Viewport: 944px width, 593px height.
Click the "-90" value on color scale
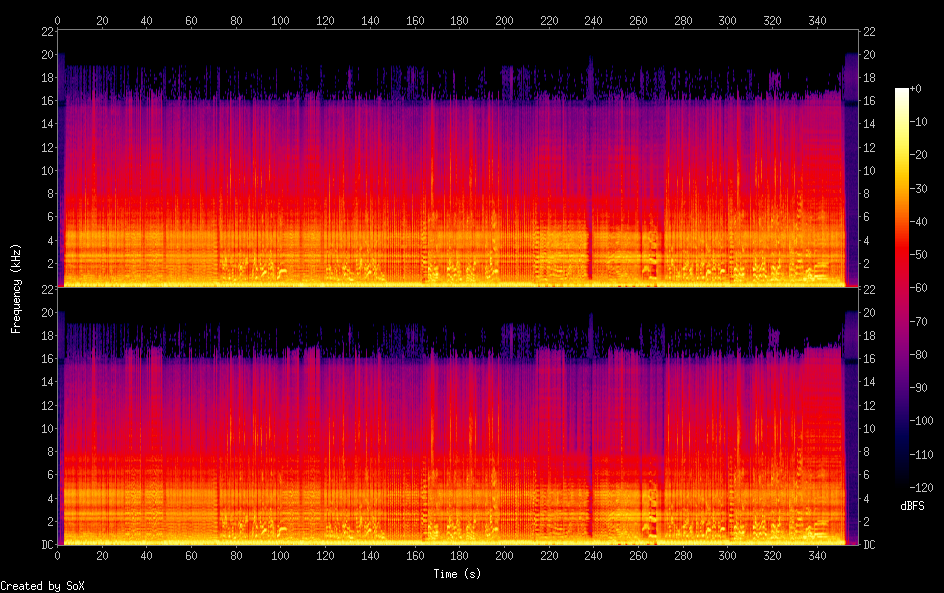(918, 388)
